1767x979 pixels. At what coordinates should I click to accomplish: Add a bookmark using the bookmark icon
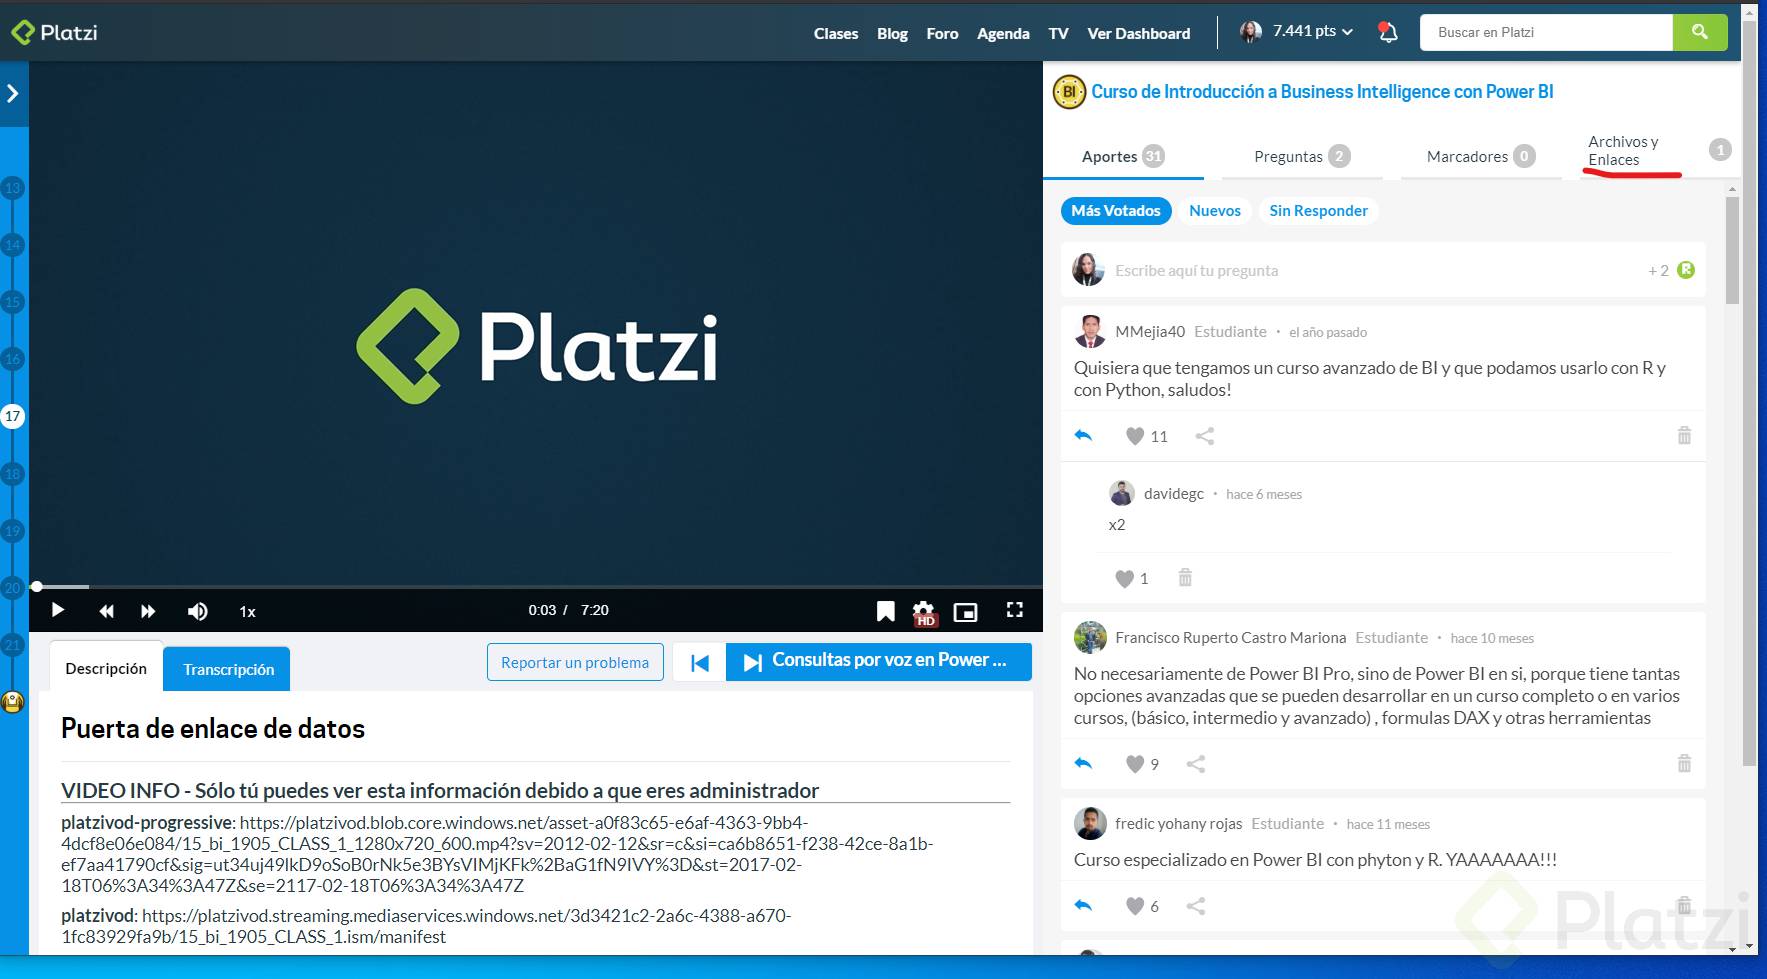tap(884, 610)
